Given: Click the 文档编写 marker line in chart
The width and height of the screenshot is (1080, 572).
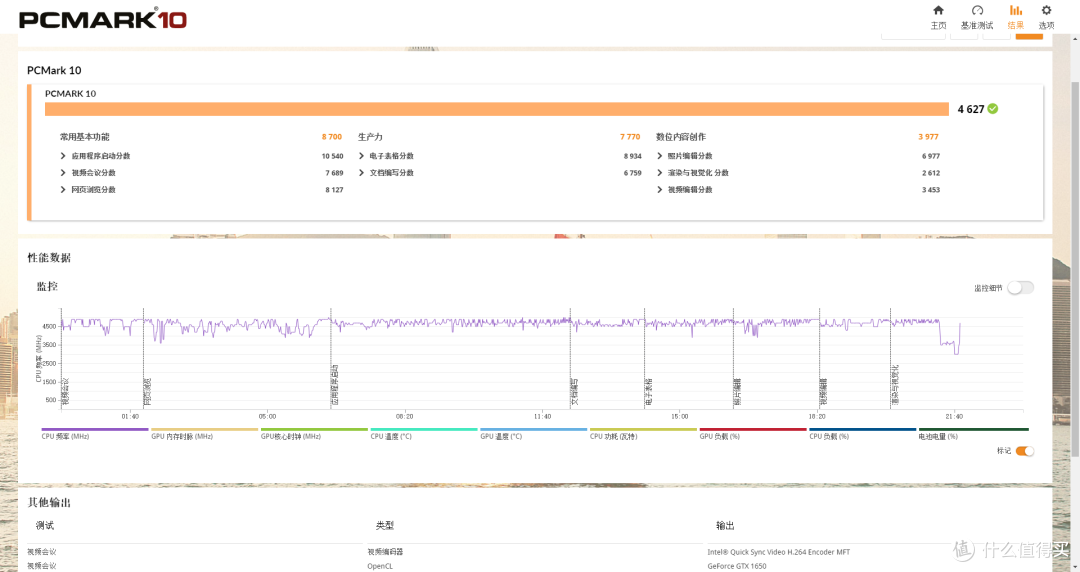Looking at the screenshot, I should [570, 358].
